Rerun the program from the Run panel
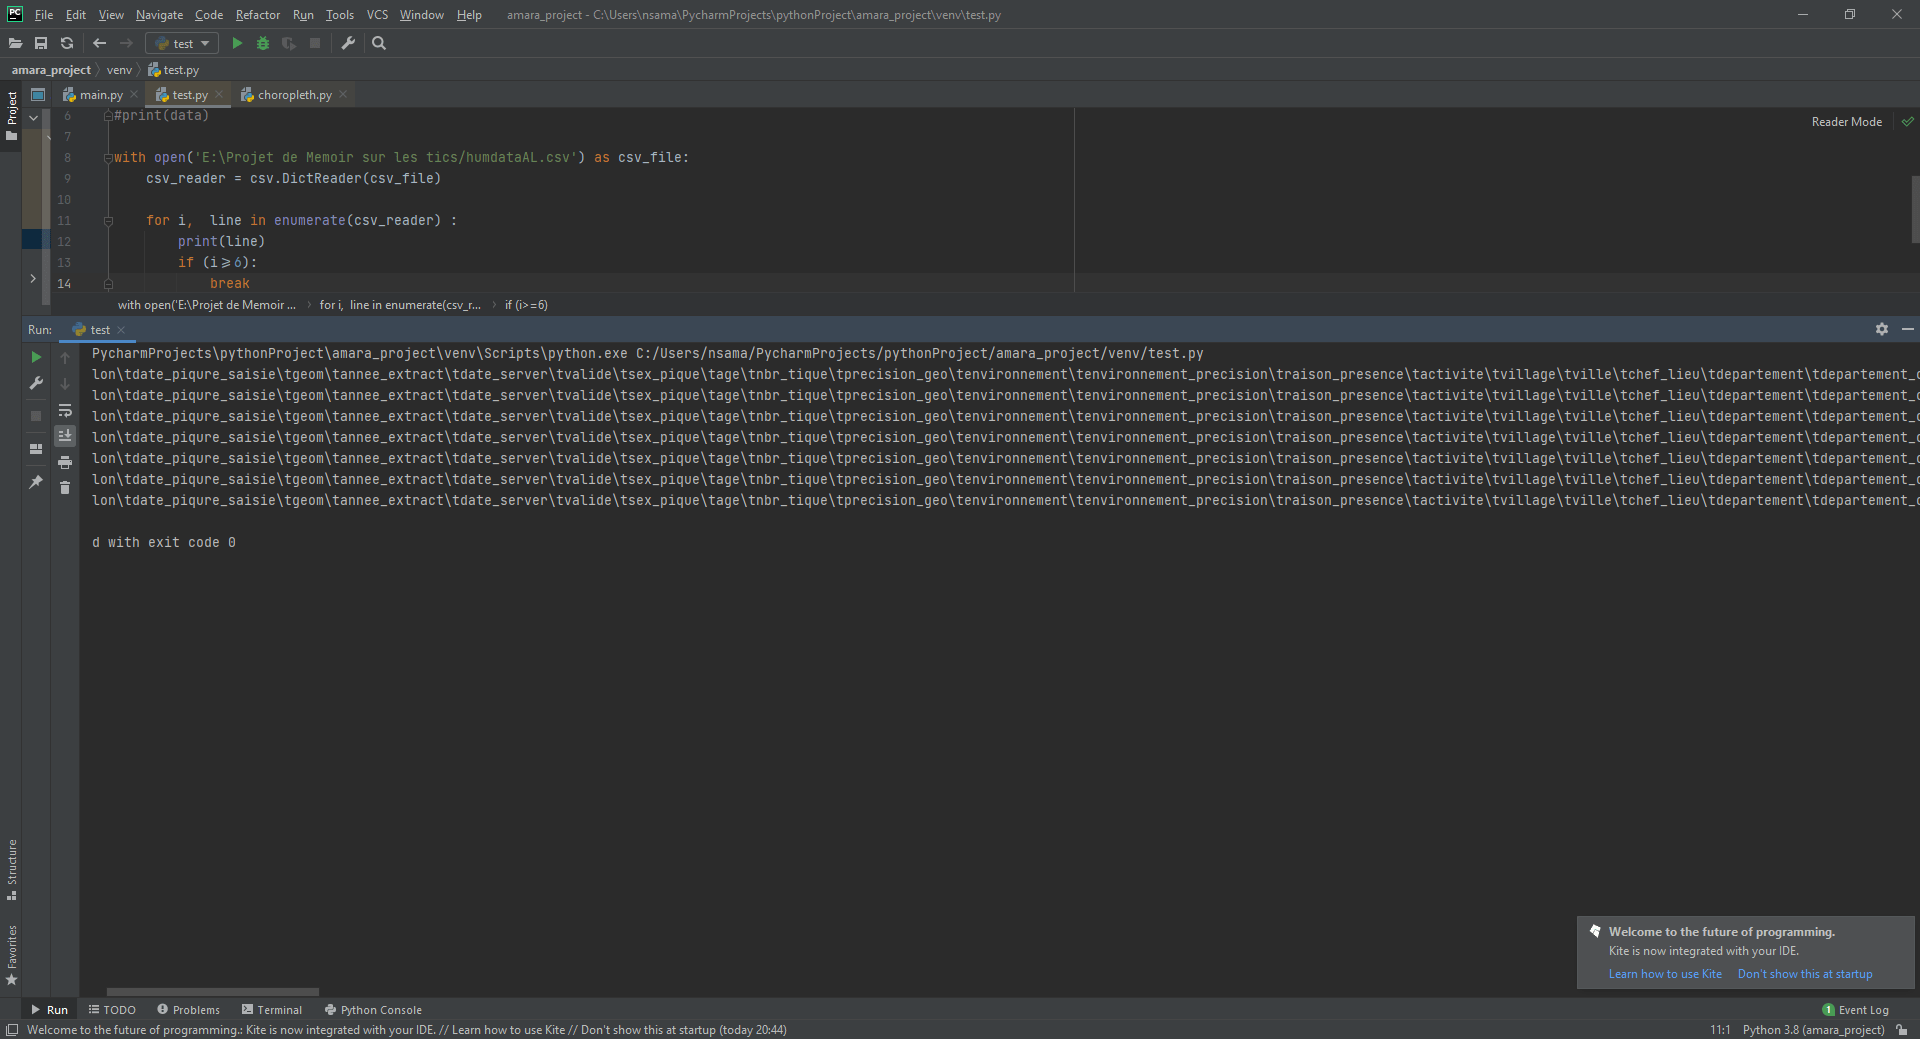Image resolution: width=1920 pixels, height=1039 pixels. click(36, 356)
